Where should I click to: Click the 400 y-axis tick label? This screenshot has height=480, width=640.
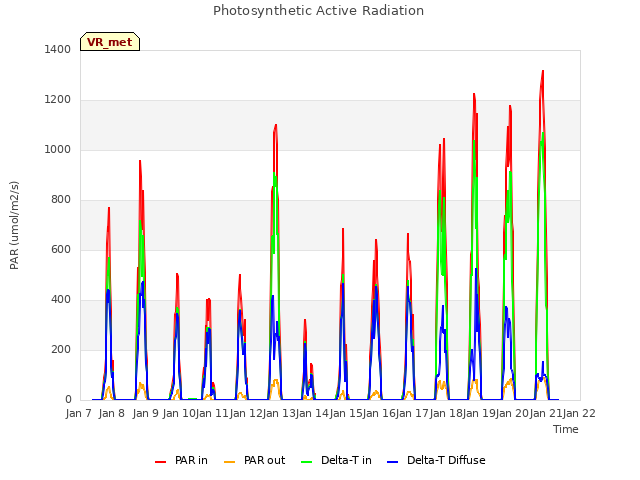click(61, 300)
